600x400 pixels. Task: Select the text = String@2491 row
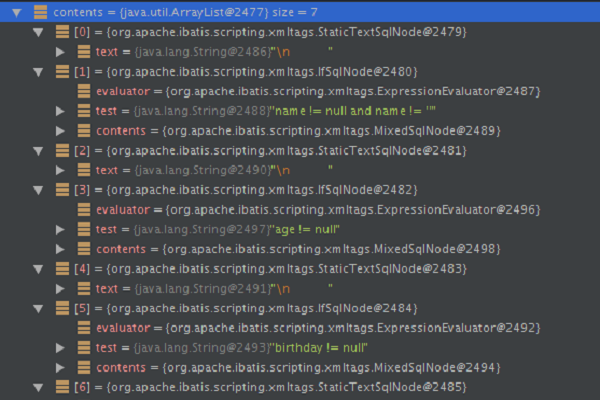pos(300,289)
